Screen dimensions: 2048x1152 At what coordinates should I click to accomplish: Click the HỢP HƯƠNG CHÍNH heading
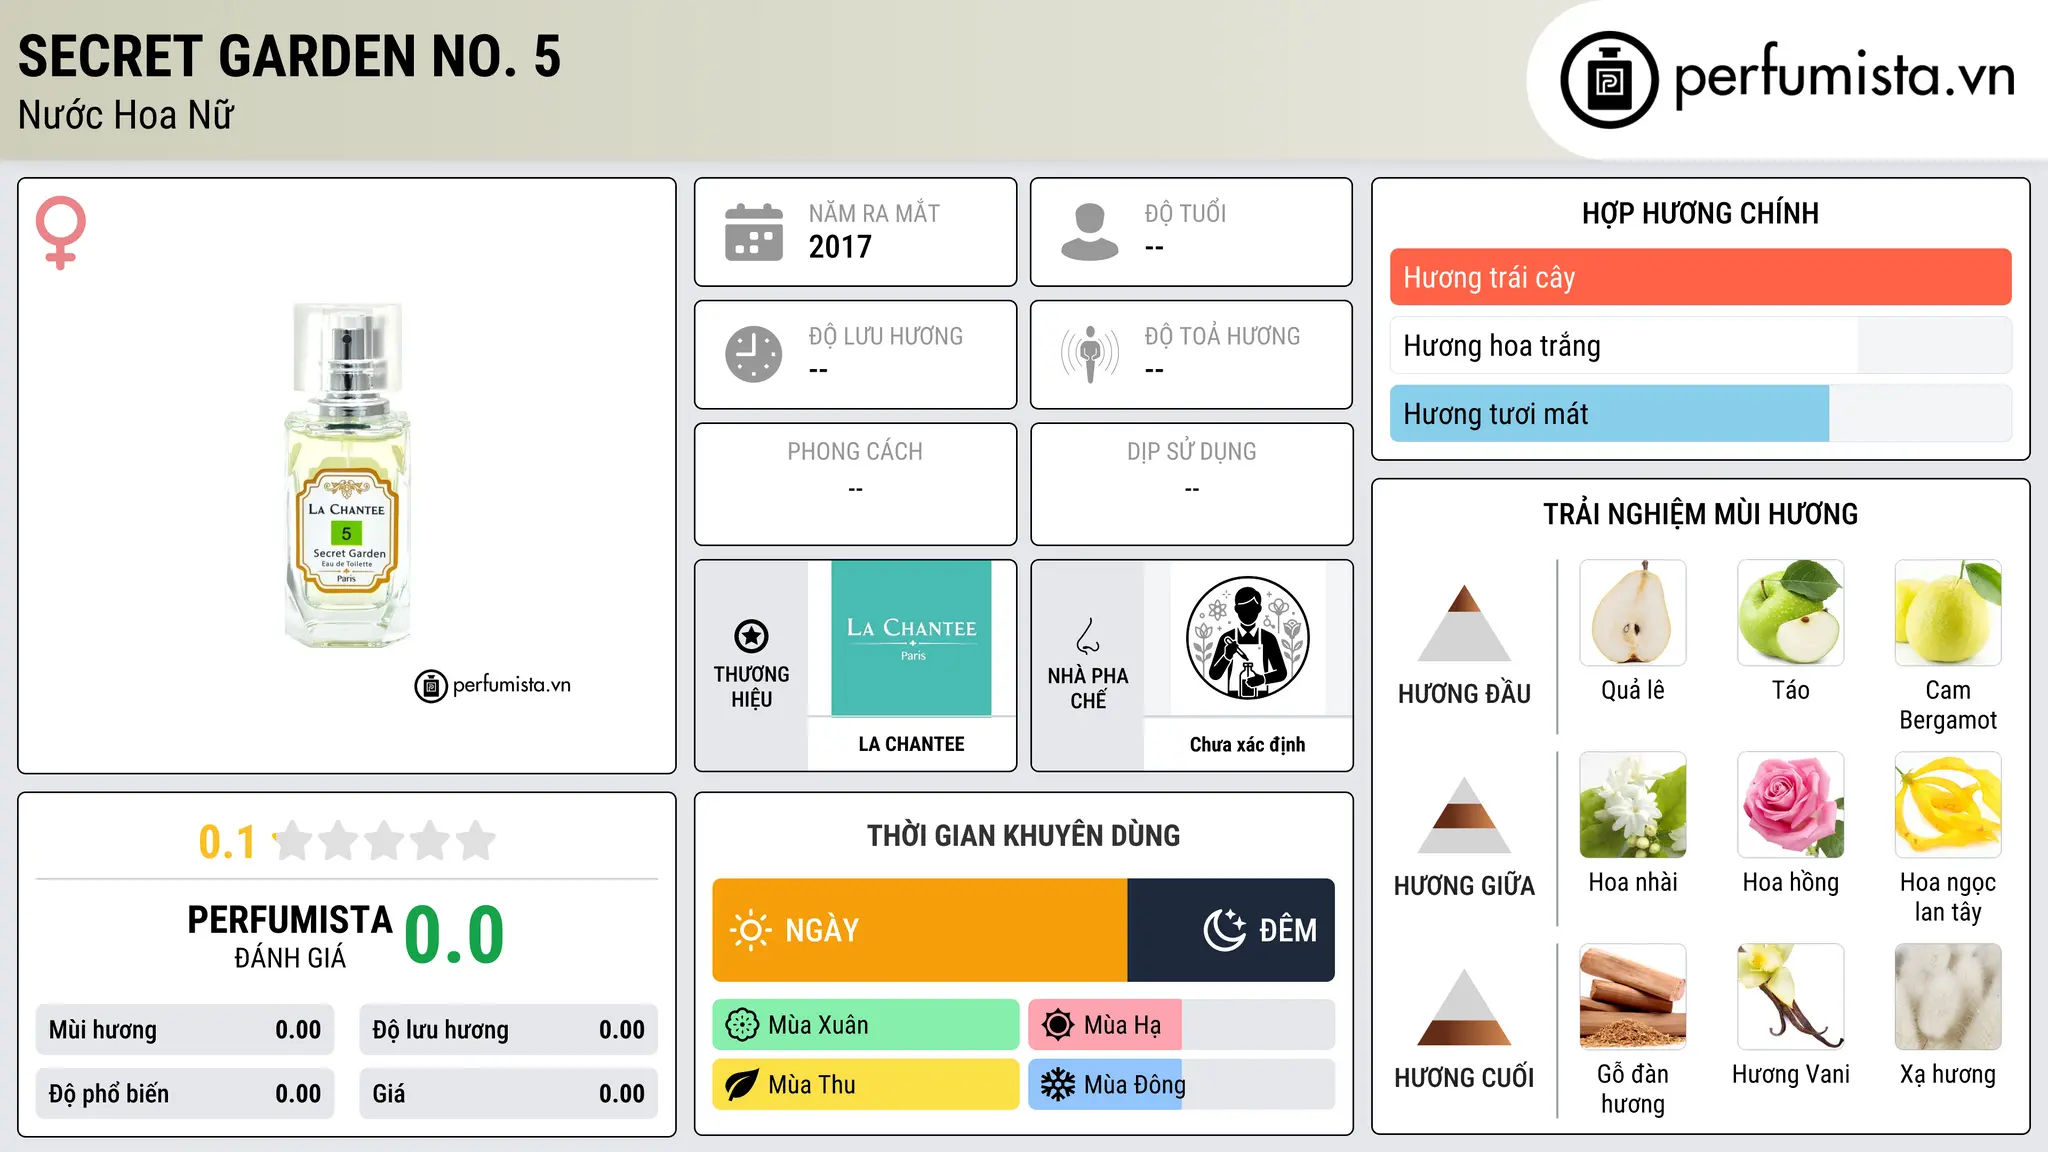click(x=1700, y=213)
